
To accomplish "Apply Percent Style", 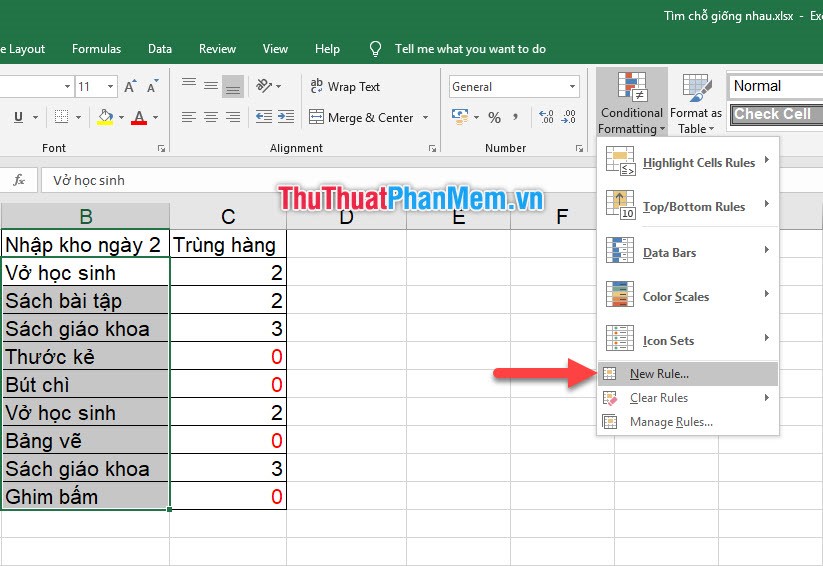I will pyautogui.click(x=494, y=117).
